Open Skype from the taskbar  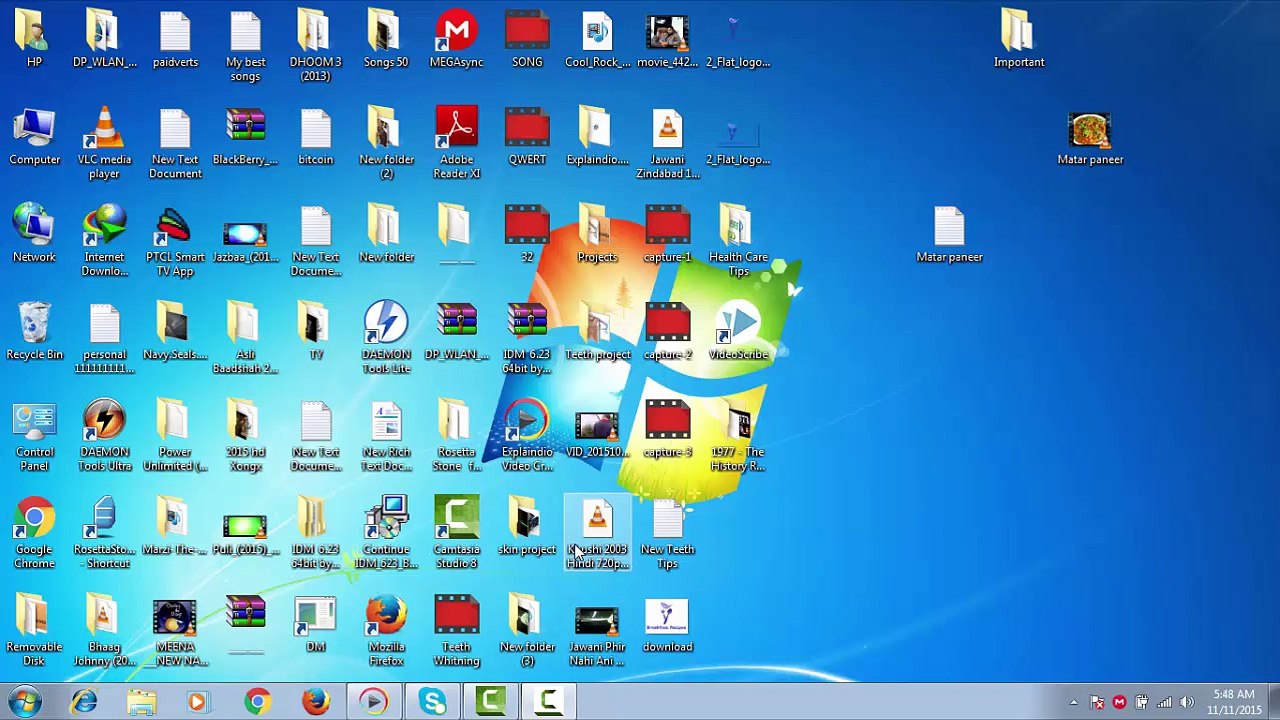pyautogui.click(x=433, y=702)
